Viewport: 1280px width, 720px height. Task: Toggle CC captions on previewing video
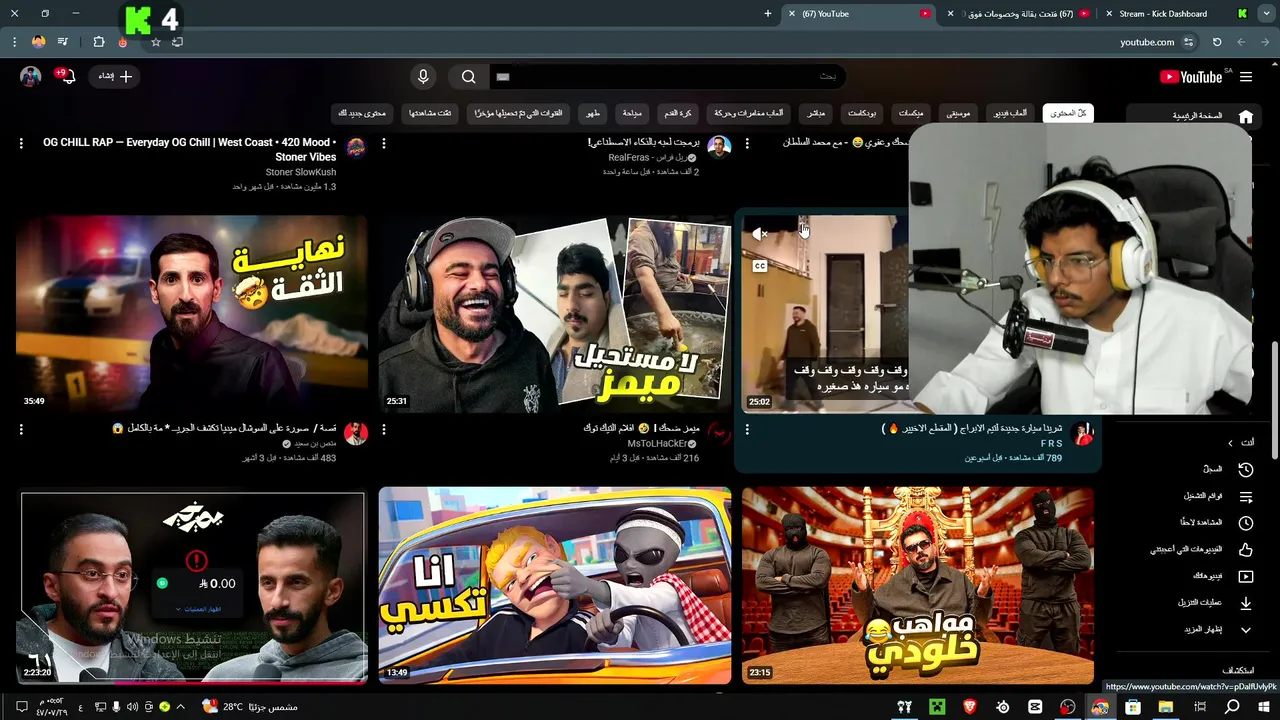pyautogui.click(x=759, y=266)
